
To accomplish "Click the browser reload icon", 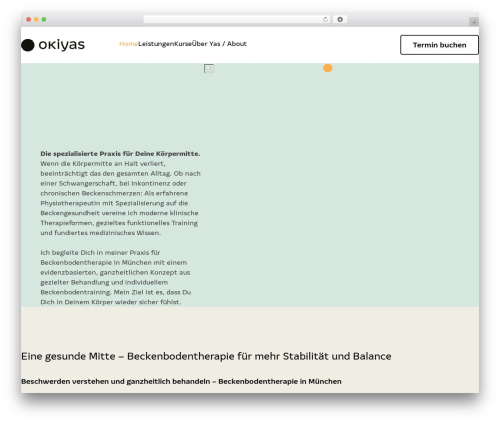I will point(325,19).
